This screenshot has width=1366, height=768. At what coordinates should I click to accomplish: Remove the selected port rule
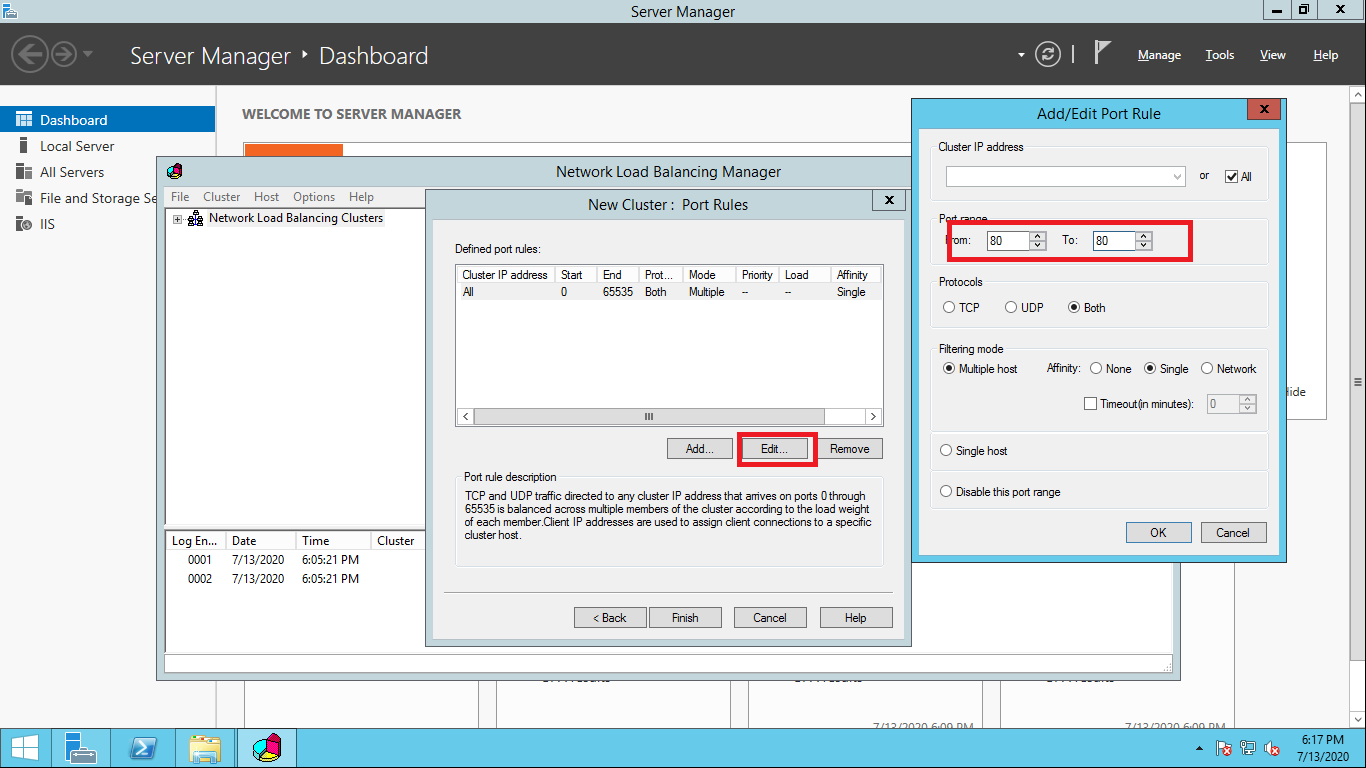click(850, 449)
